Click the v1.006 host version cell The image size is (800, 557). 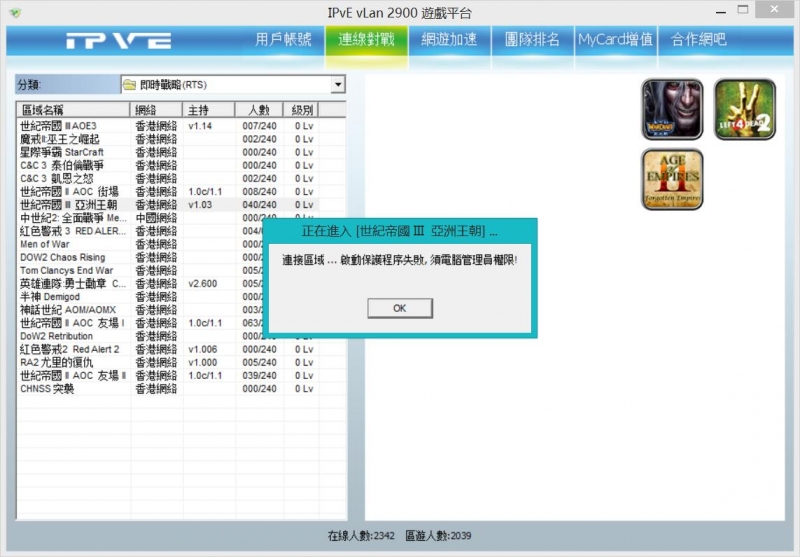(203, 349)
